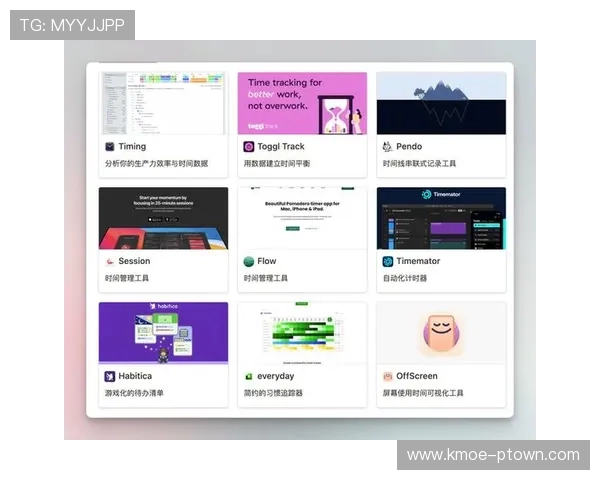
Task: Click the Timing app icon
Action: click(x=110, y=147)
